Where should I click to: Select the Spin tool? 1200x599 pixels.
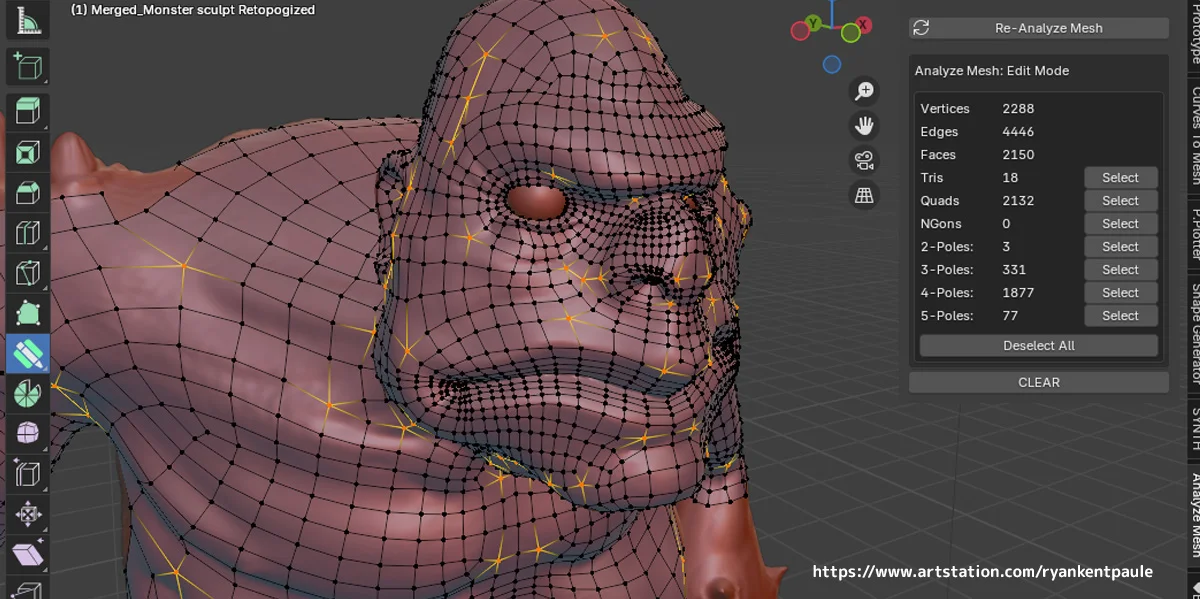point(28,393)
